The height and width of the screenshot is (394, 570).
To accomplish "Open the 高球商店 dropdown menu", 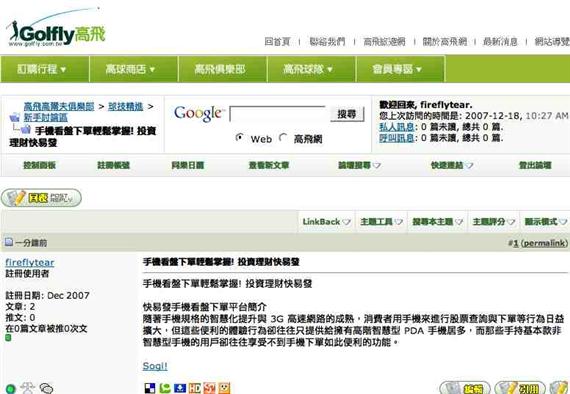I will click(x=134, y=69).
